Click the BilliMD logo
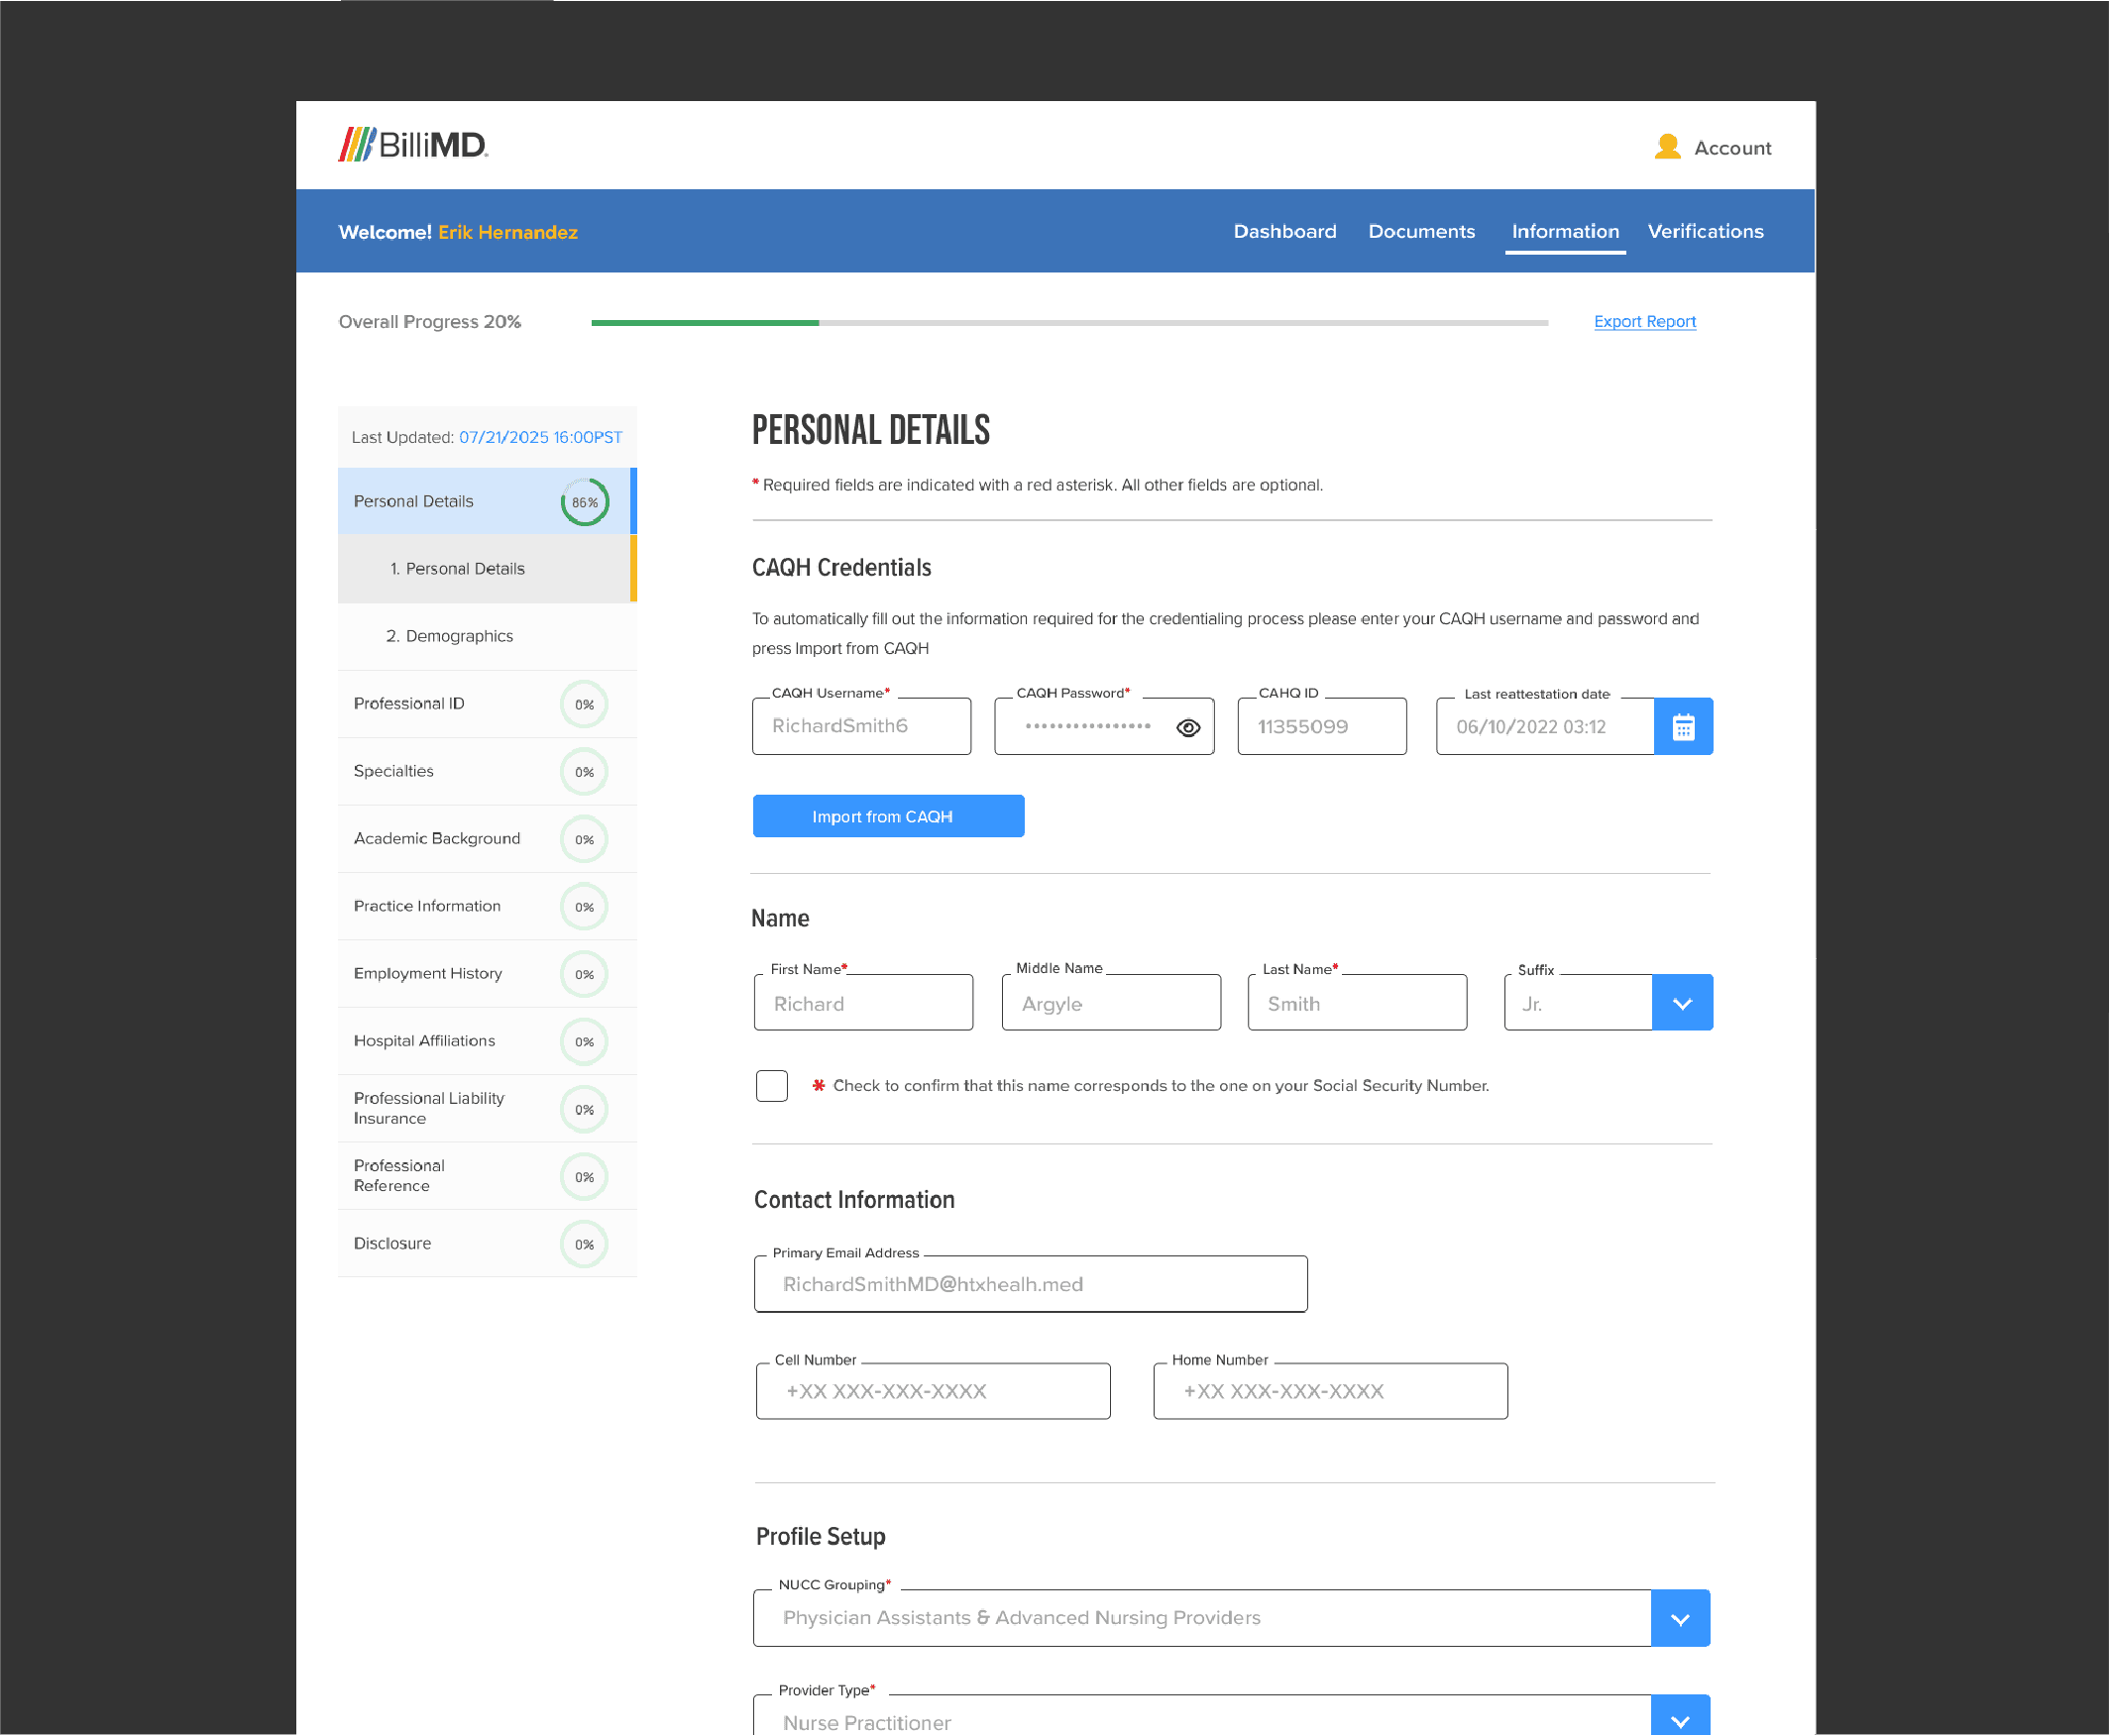Image resolution: width=2109 pixels, height=1736 pixels. tap(413, 145)
